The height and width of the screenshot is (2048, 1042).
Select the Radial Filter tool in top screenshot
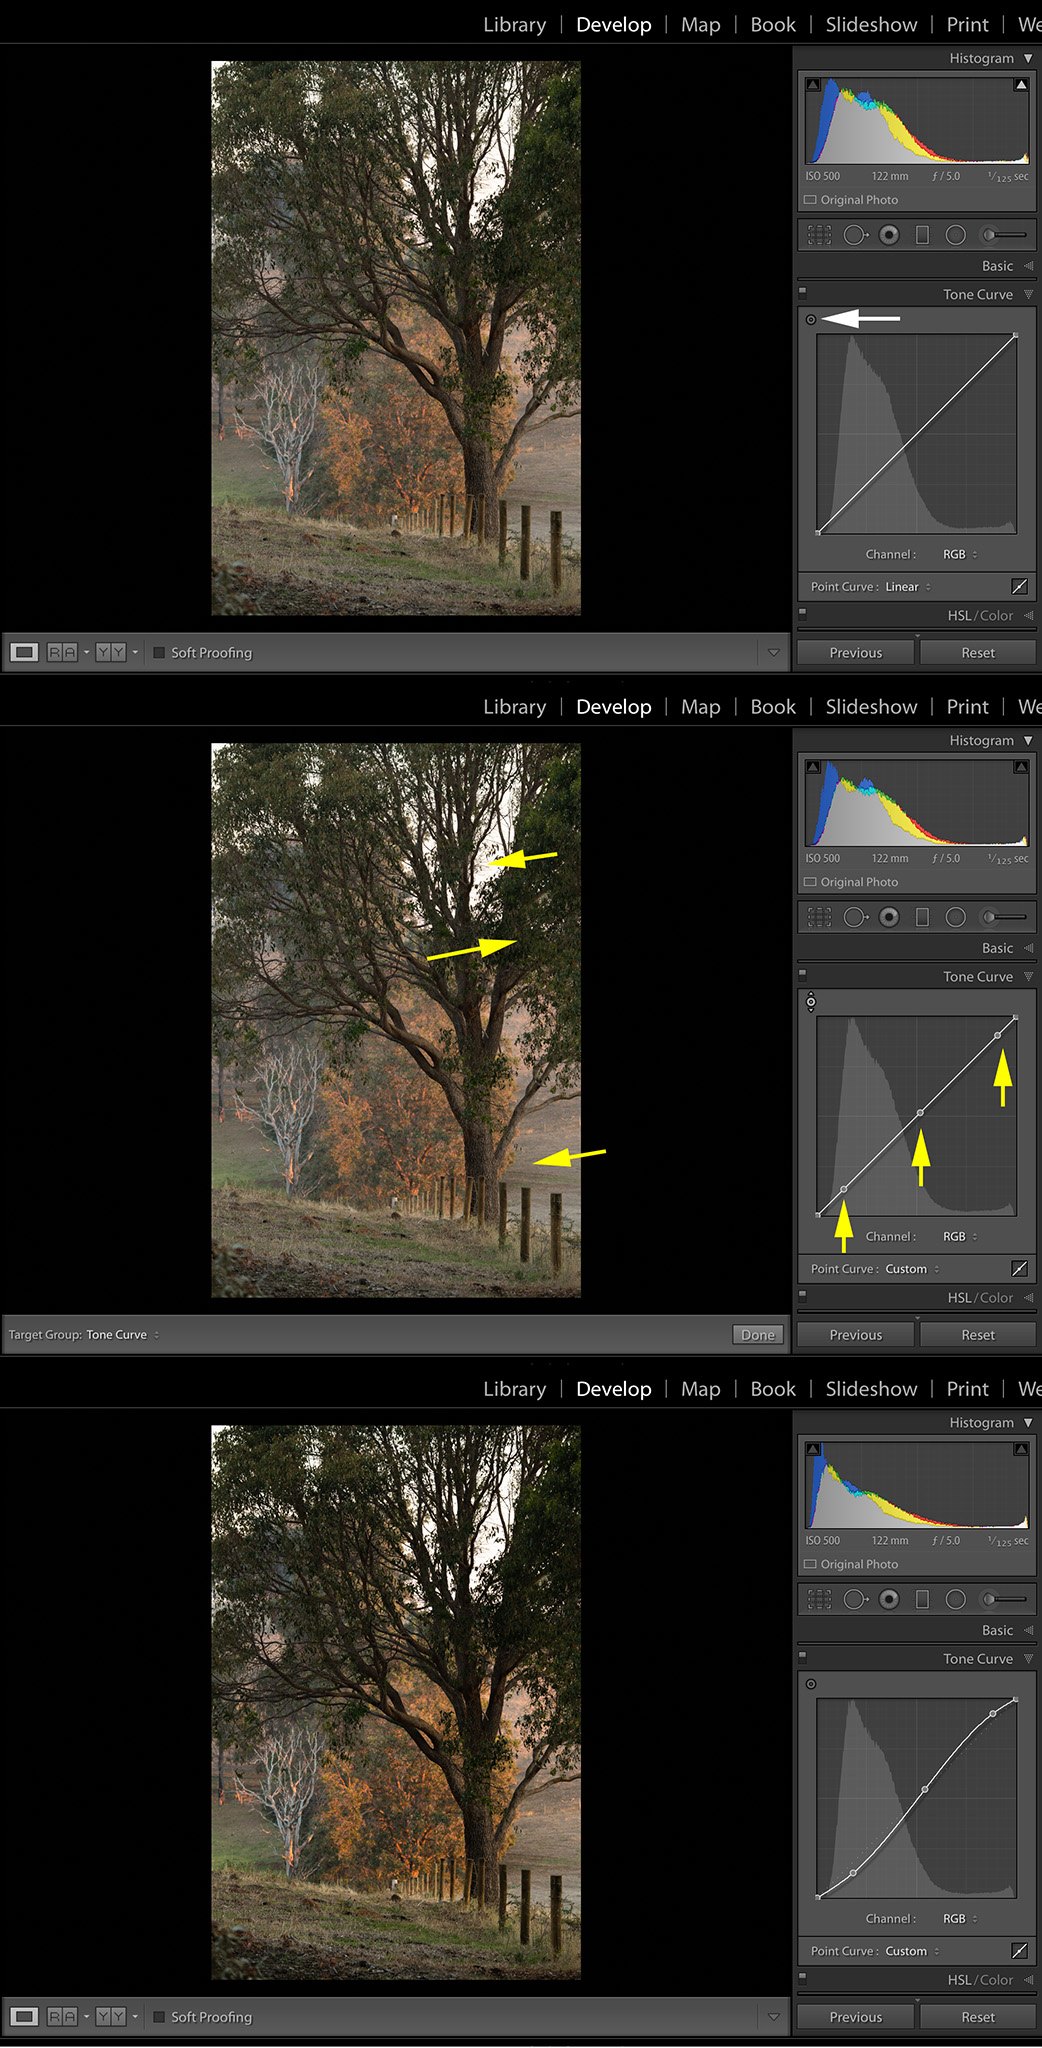click(x=956, y=235)
